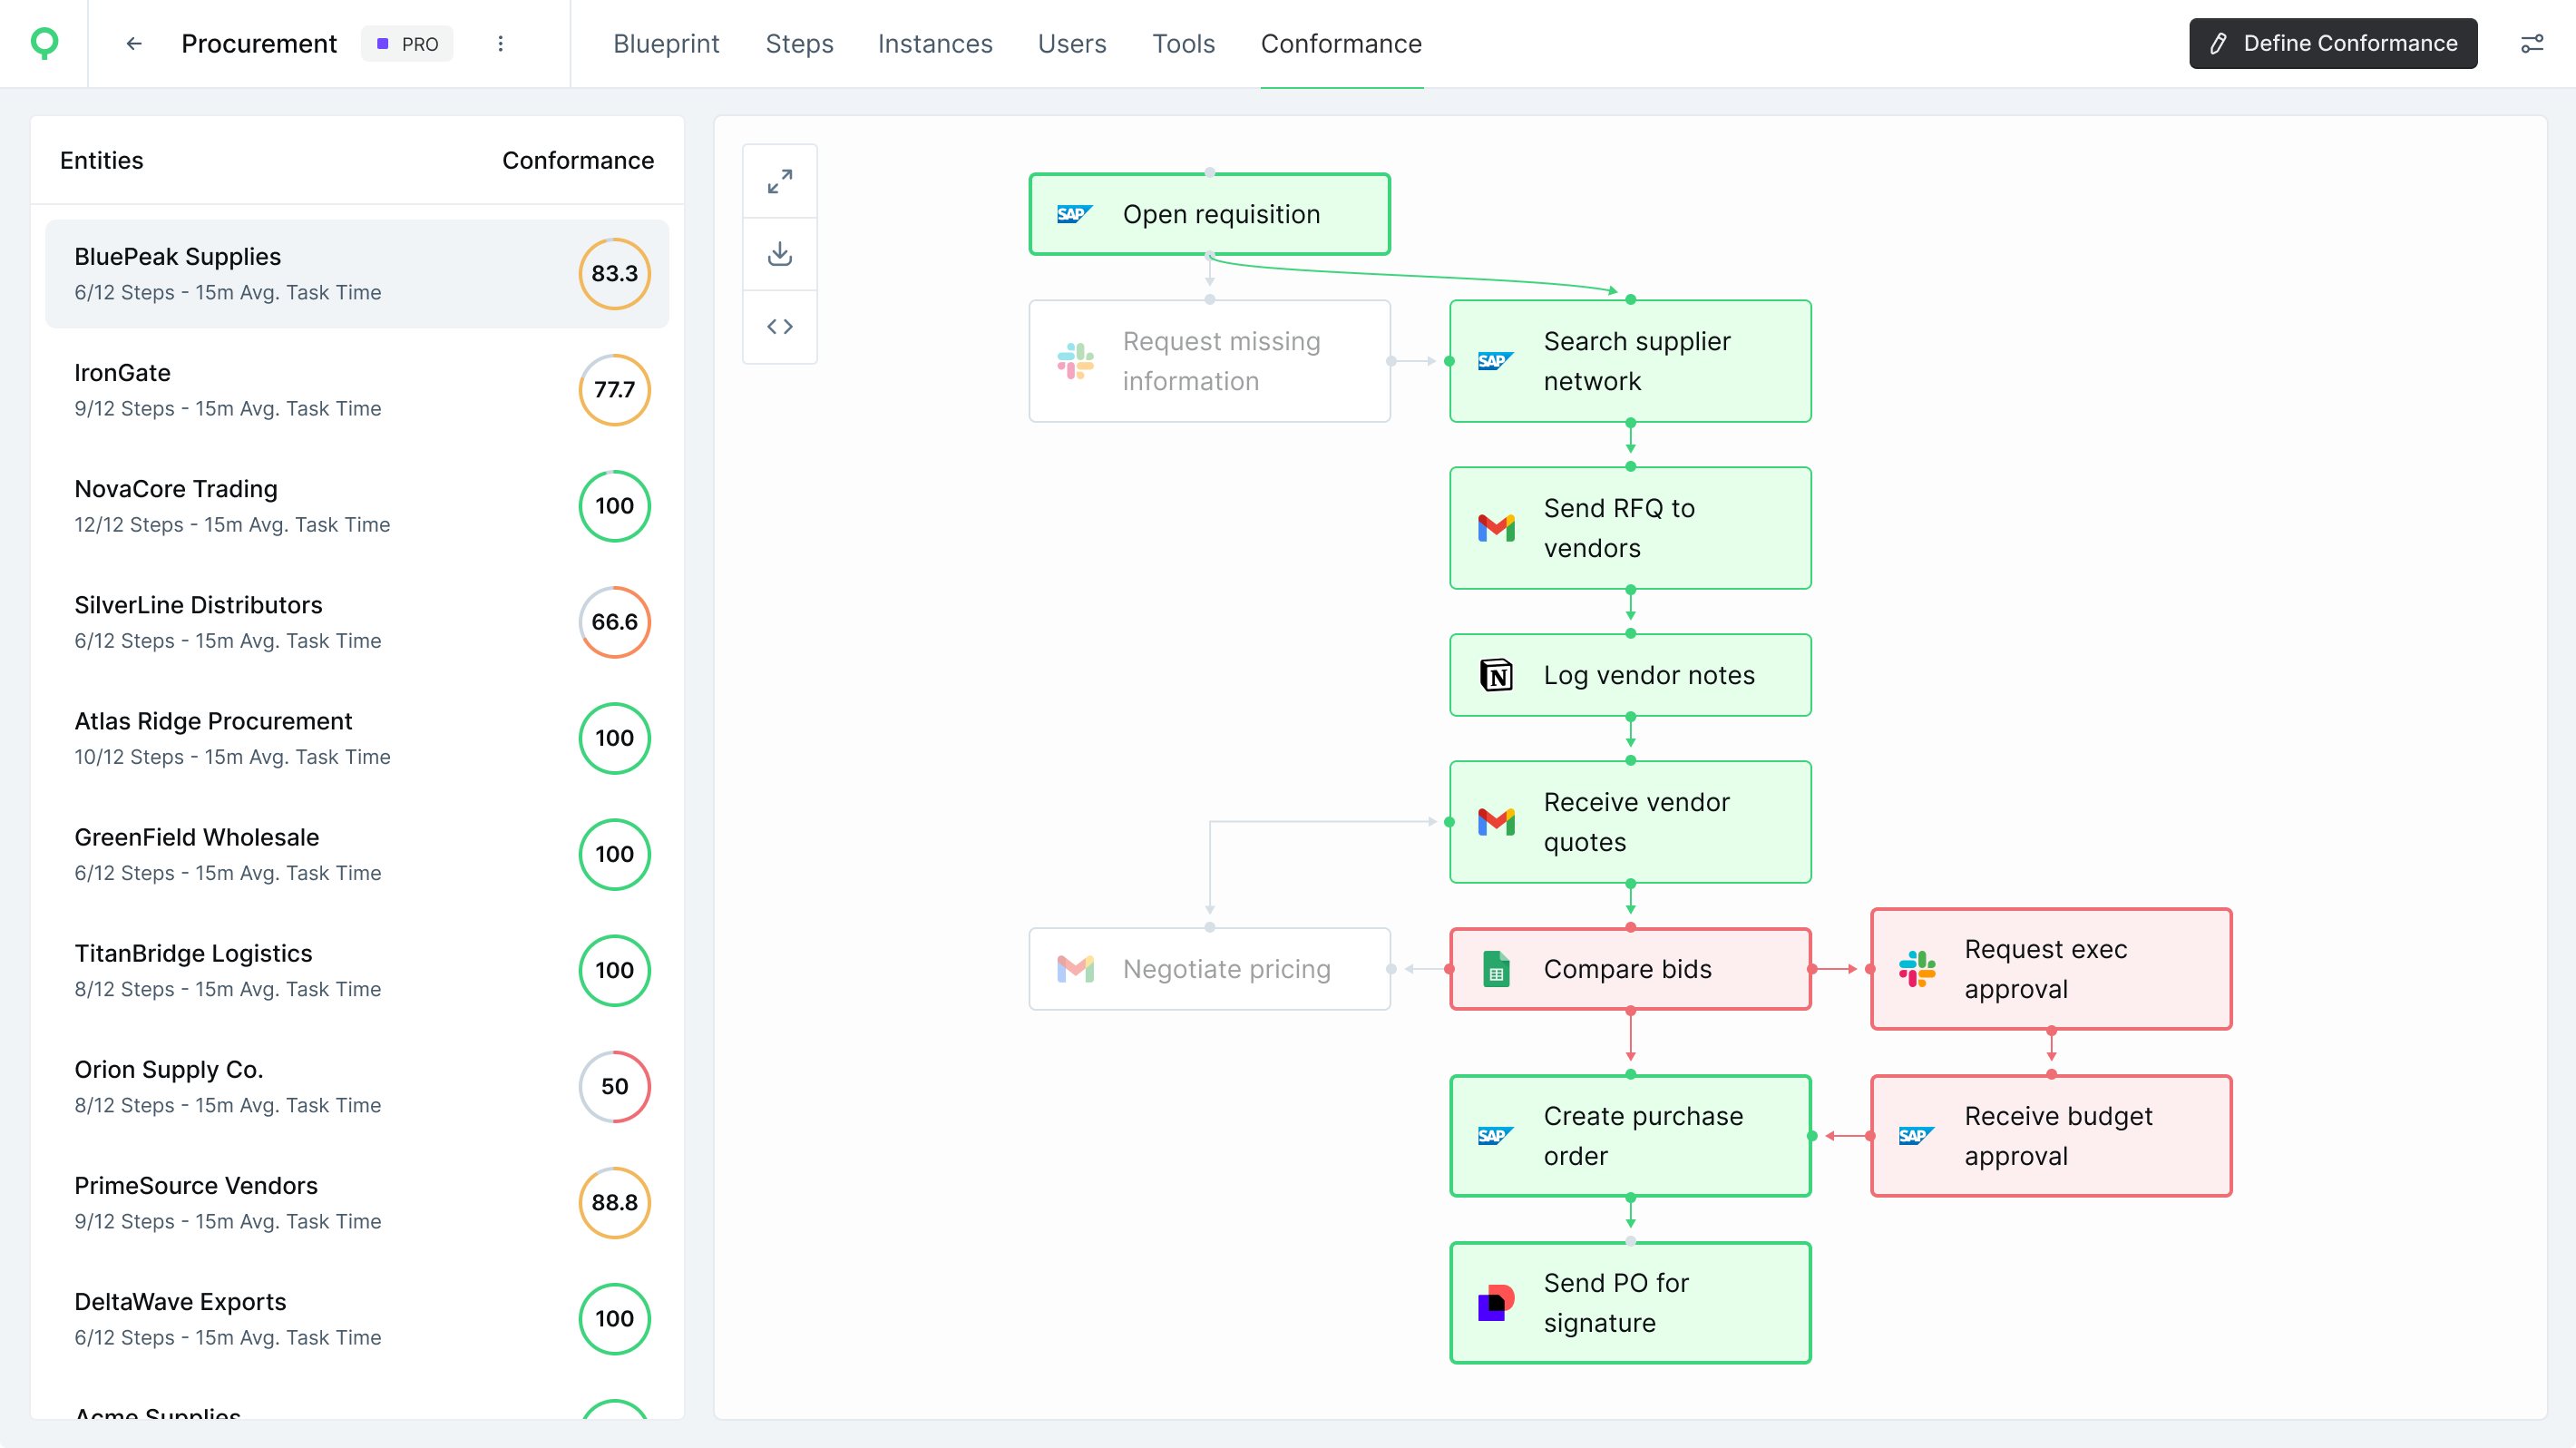
Task: Open the view settings icon top right
Action: tap(2533, 43)
